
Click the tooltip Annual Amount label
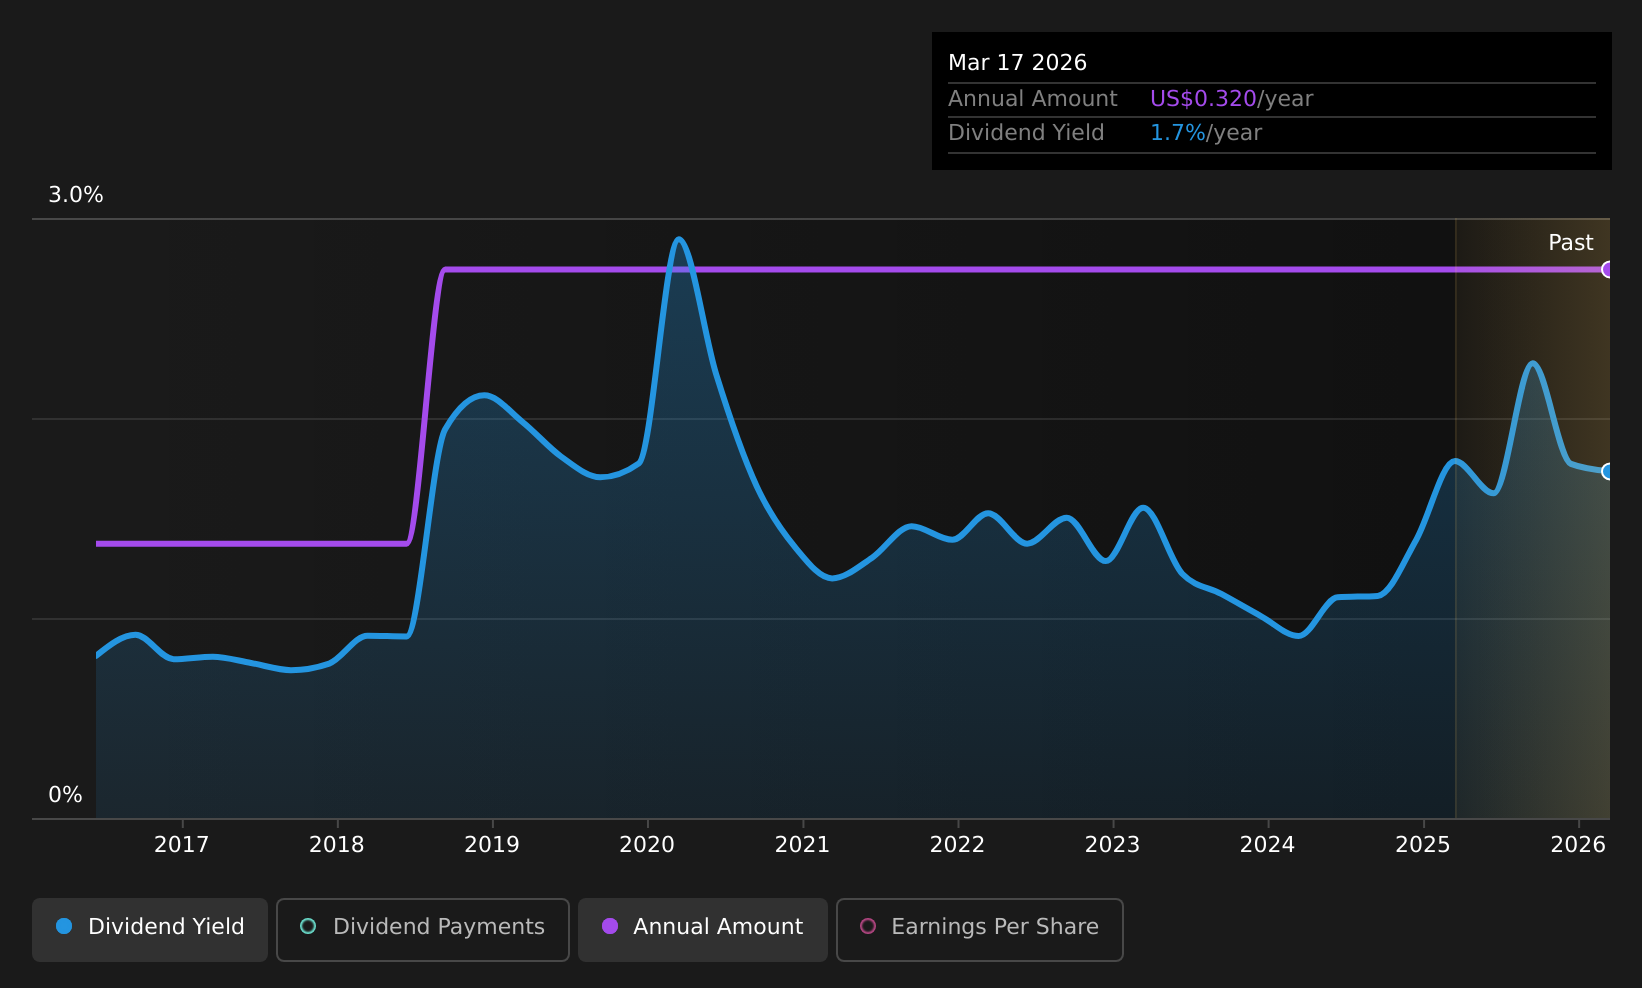tap(1033, 99)
